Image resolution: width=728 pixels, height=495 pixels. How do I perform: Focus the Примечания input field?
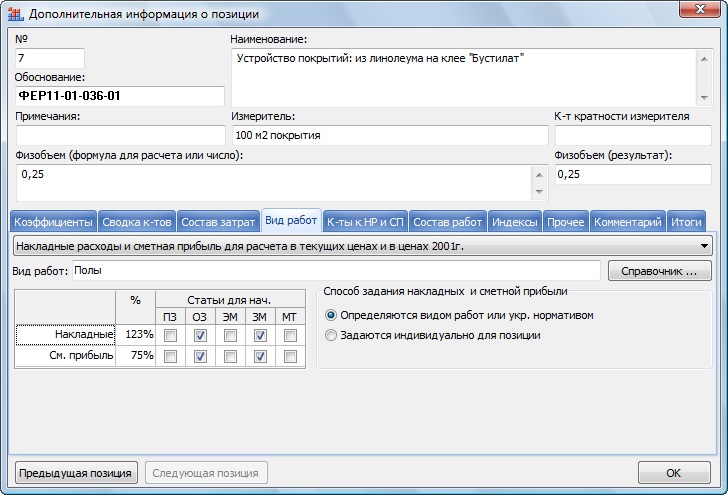[120, 136]
